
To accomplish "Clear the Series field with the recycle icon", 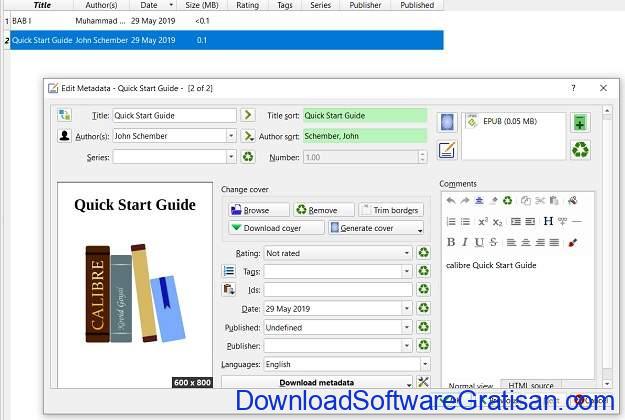I will click(x=248, y=157).
